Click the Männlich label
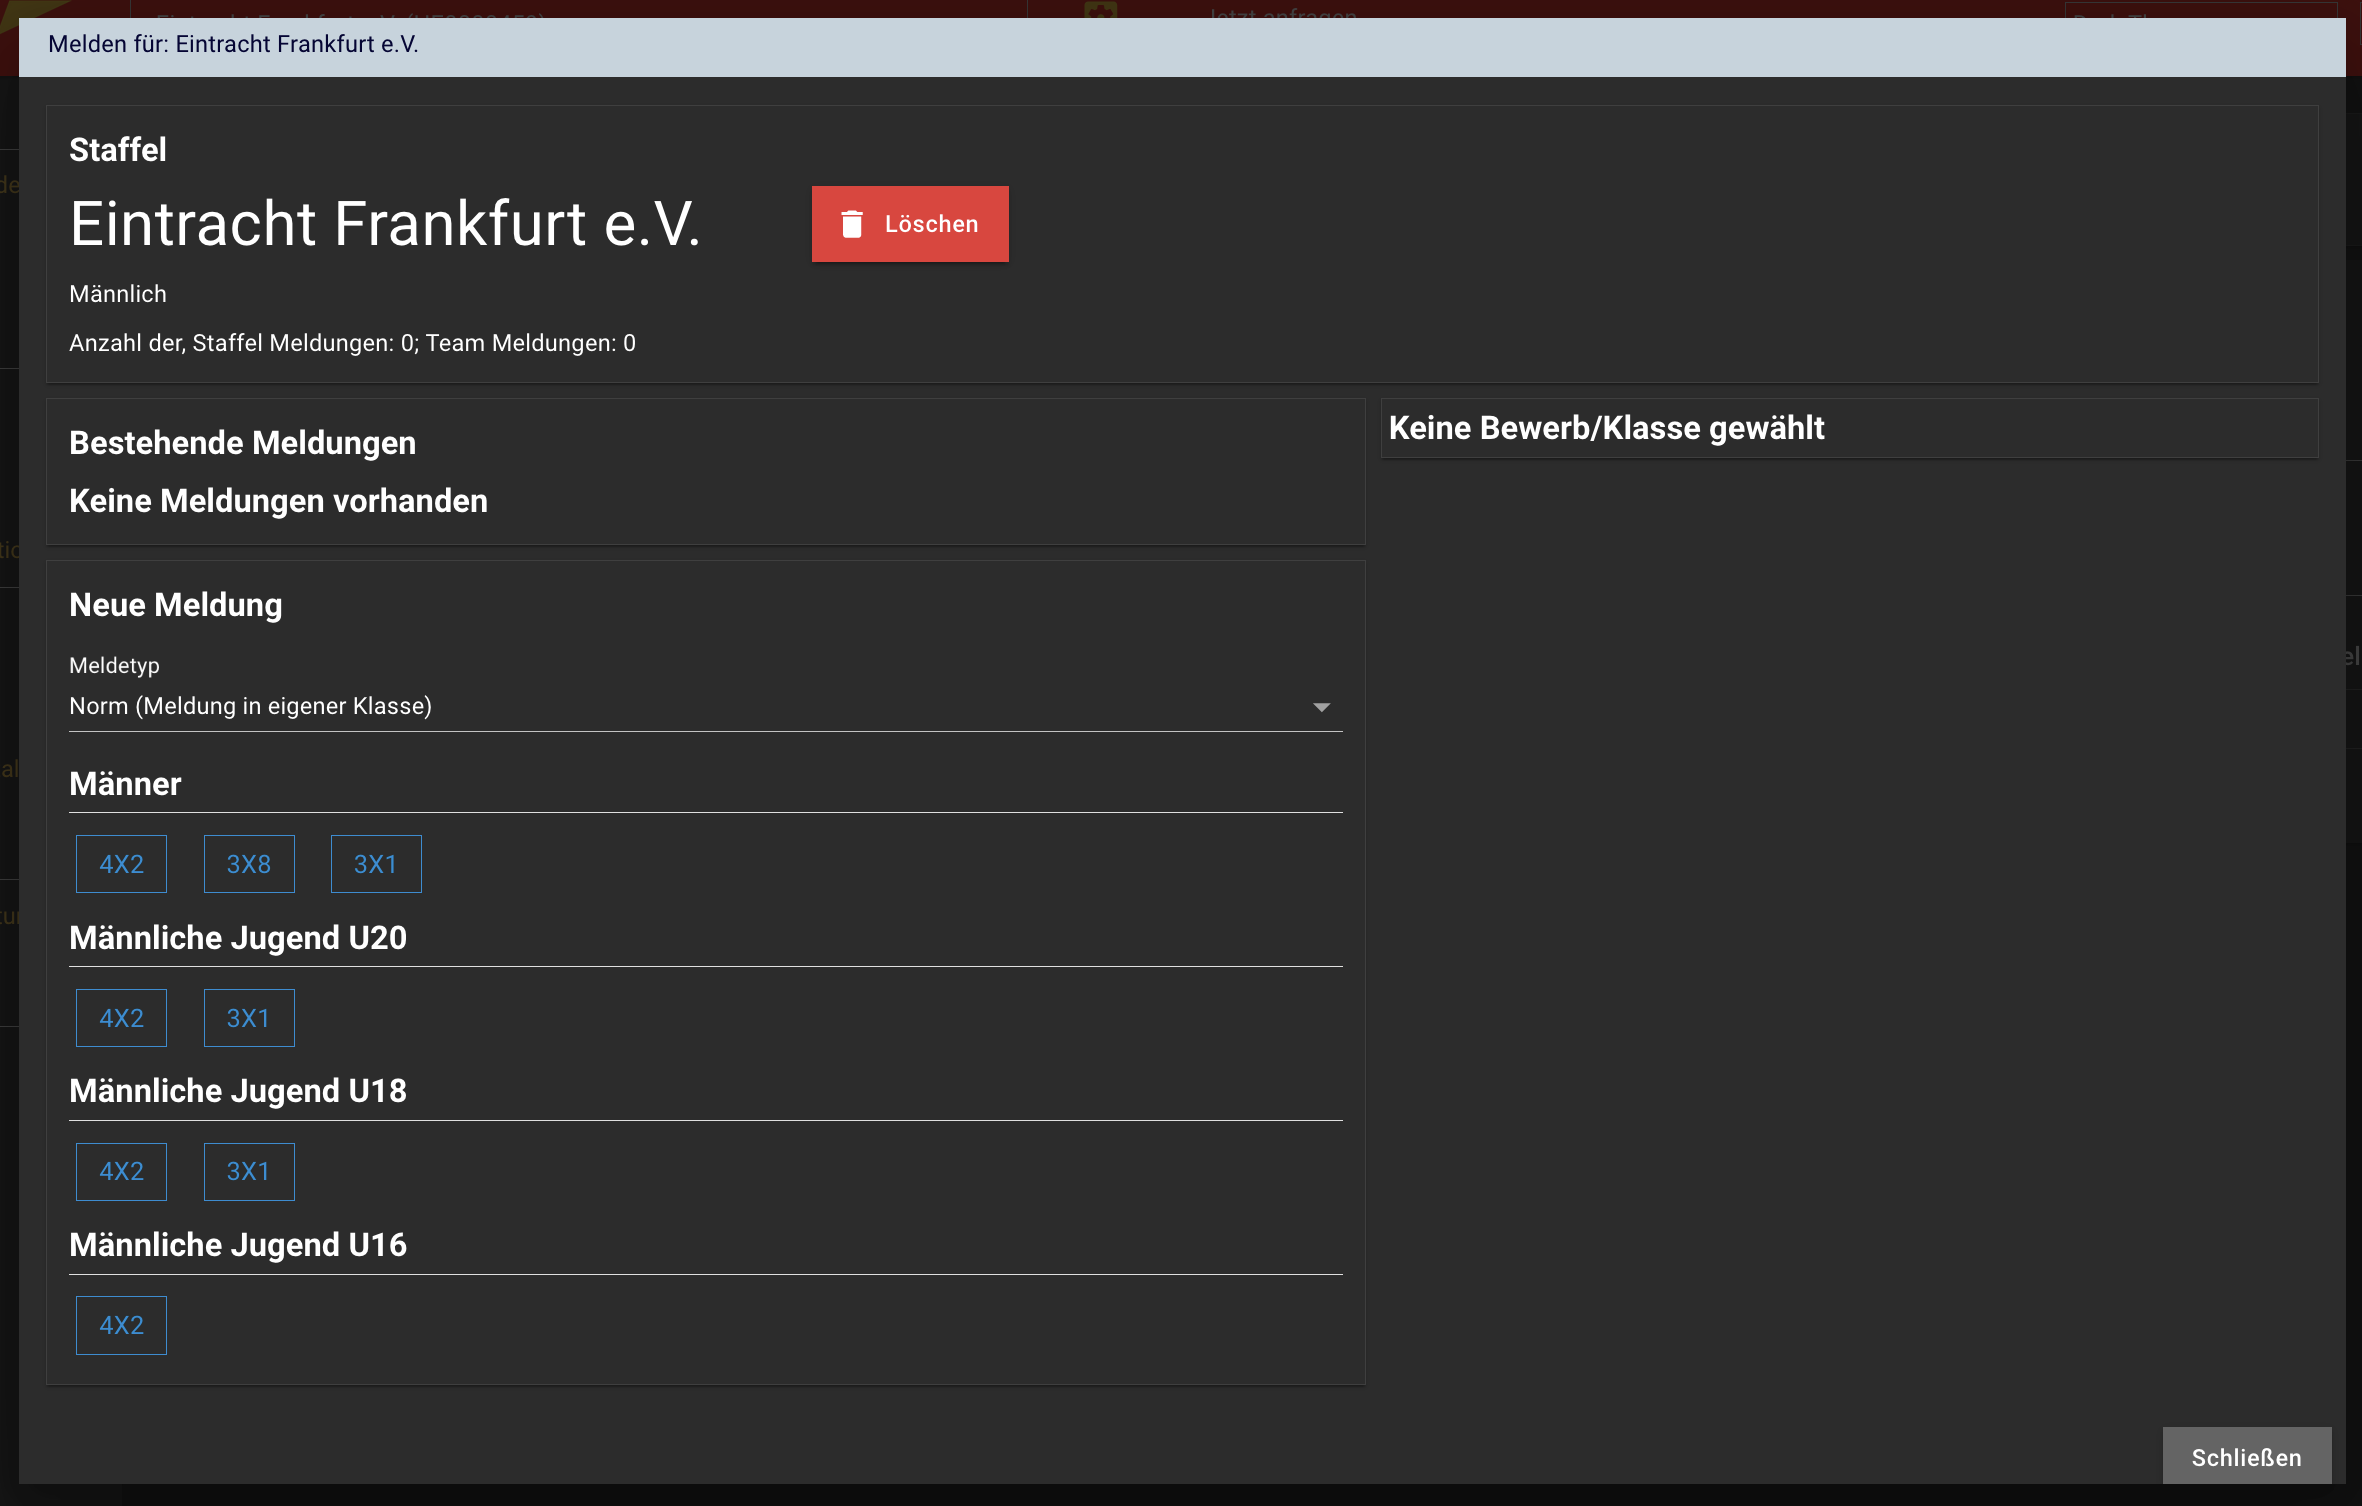This screenshot has width=2362, height=1506. coord(118,294)
